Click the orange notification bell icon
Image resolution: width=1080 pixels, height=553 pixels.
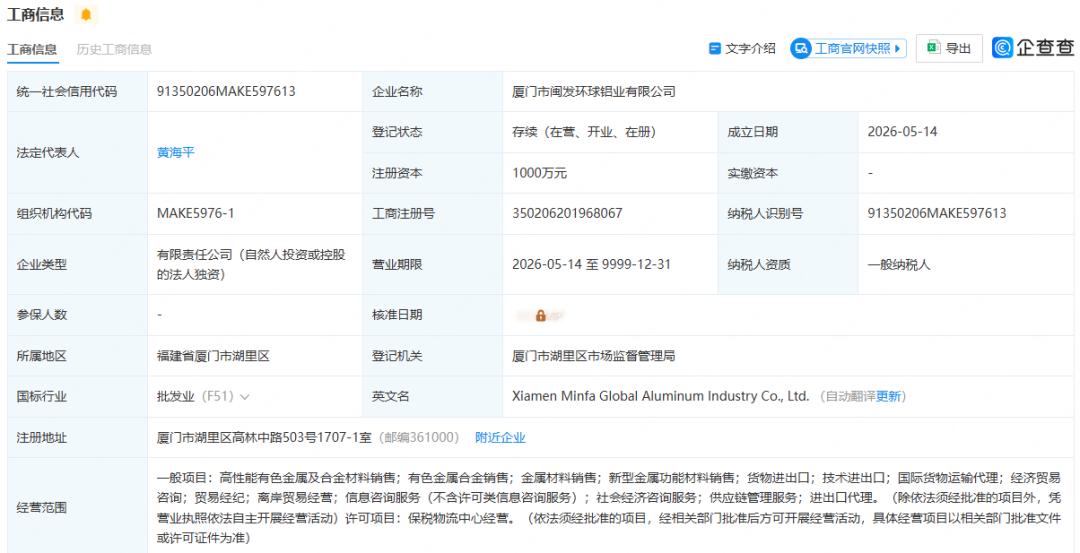[85, 14]
